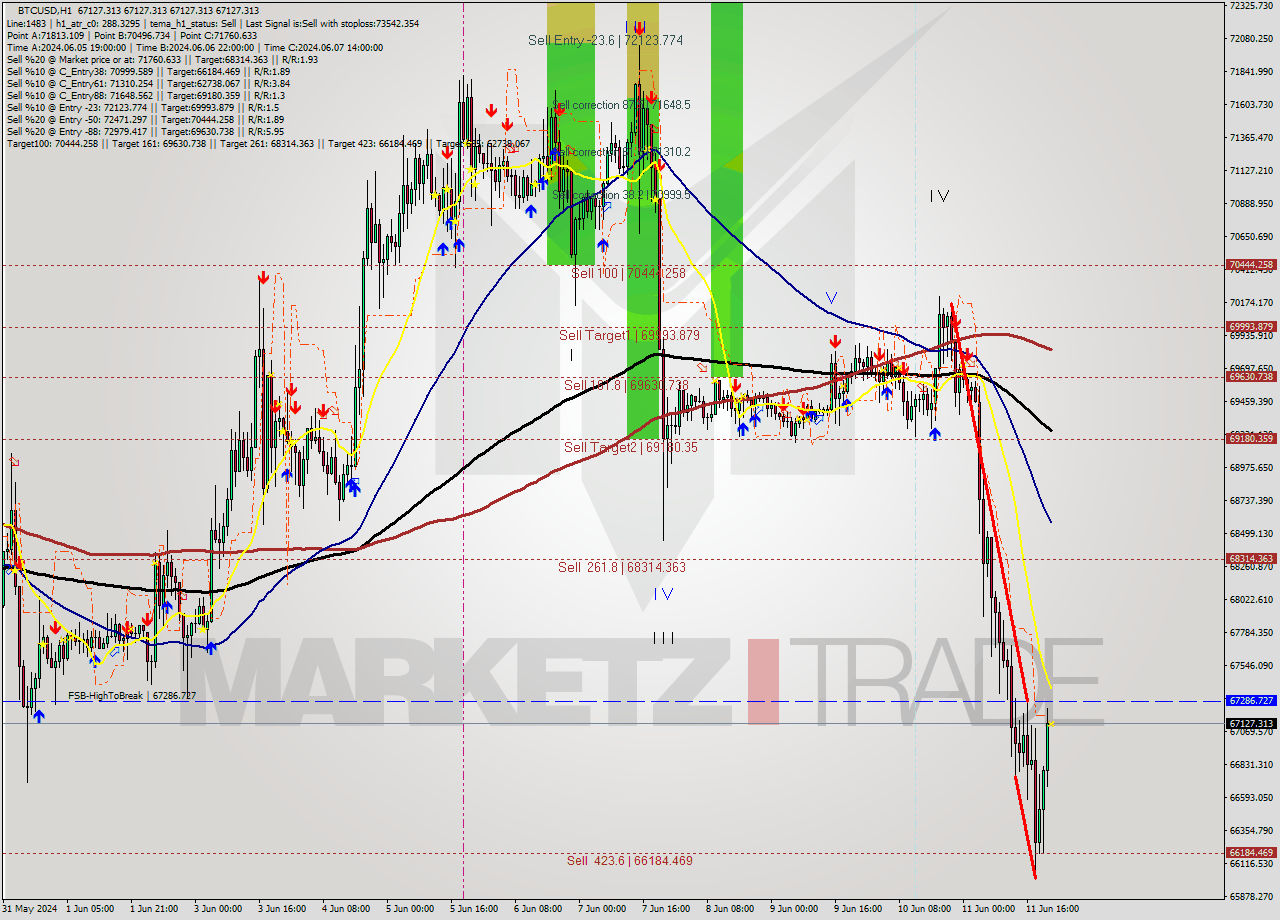The width and height of the screenshot is (1280, 920).
Task: Select the 'Sell %10 @ C_Entry88' row
Action: click(x=145, y=95)
